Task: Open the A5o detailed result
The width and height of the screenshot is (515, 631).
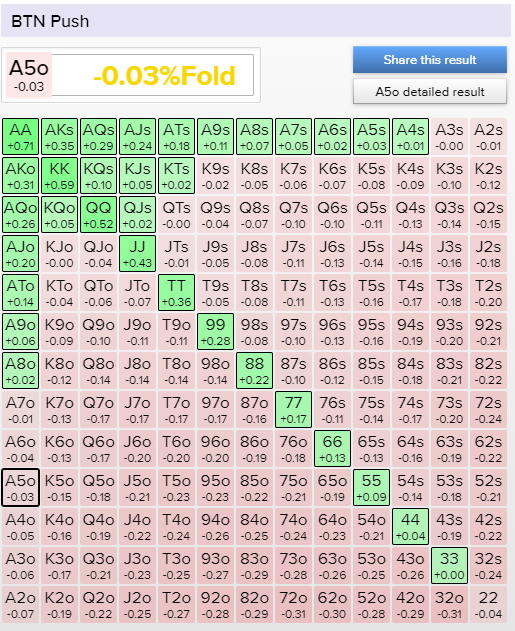Action: [x=430, y=91]
